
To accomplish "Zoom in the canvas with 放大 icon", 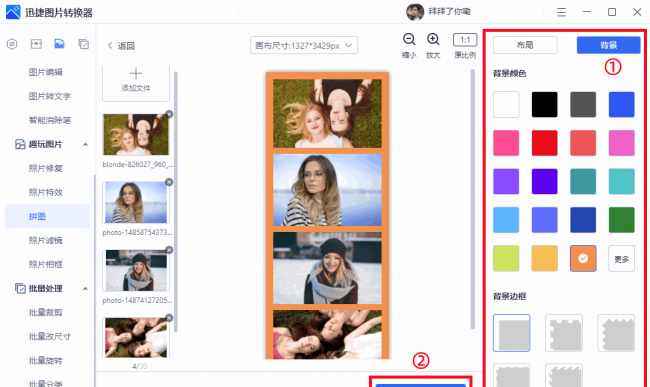I will coord(433,39).
